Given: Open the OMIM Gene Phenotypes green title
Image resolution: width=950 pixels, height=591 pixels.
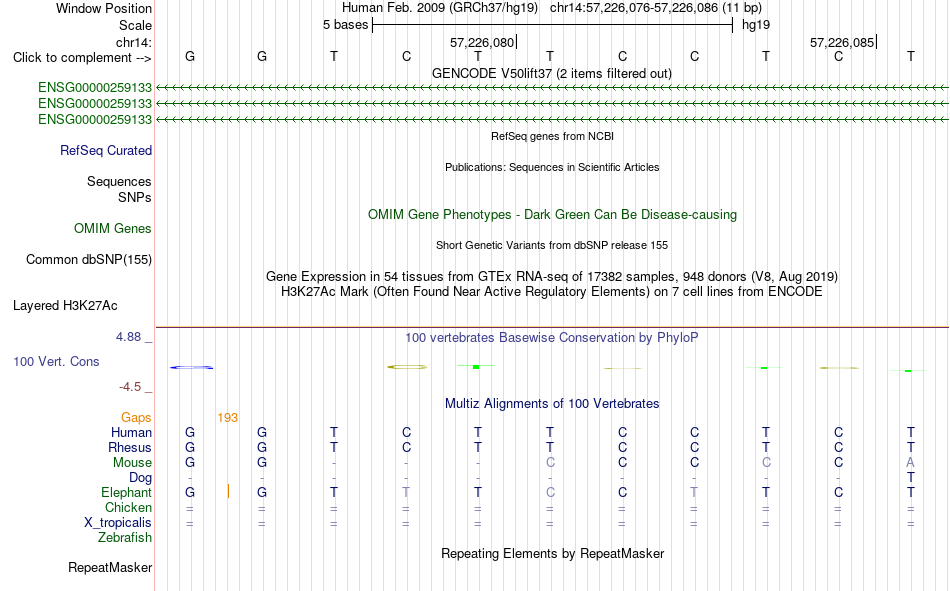Looking at the screenshot, I should click(553, 215).
